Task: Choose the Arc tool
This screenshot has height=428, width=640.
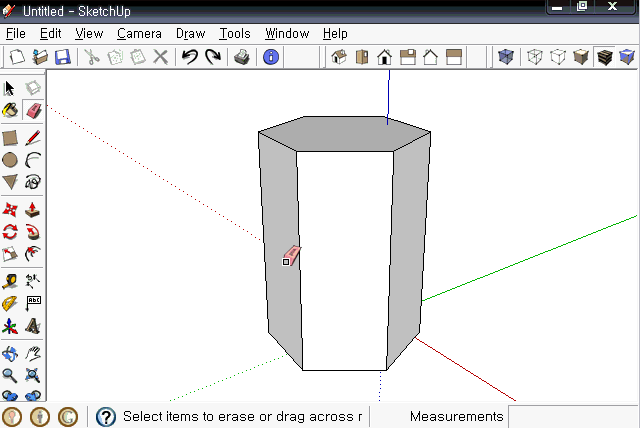Action: 33,160
